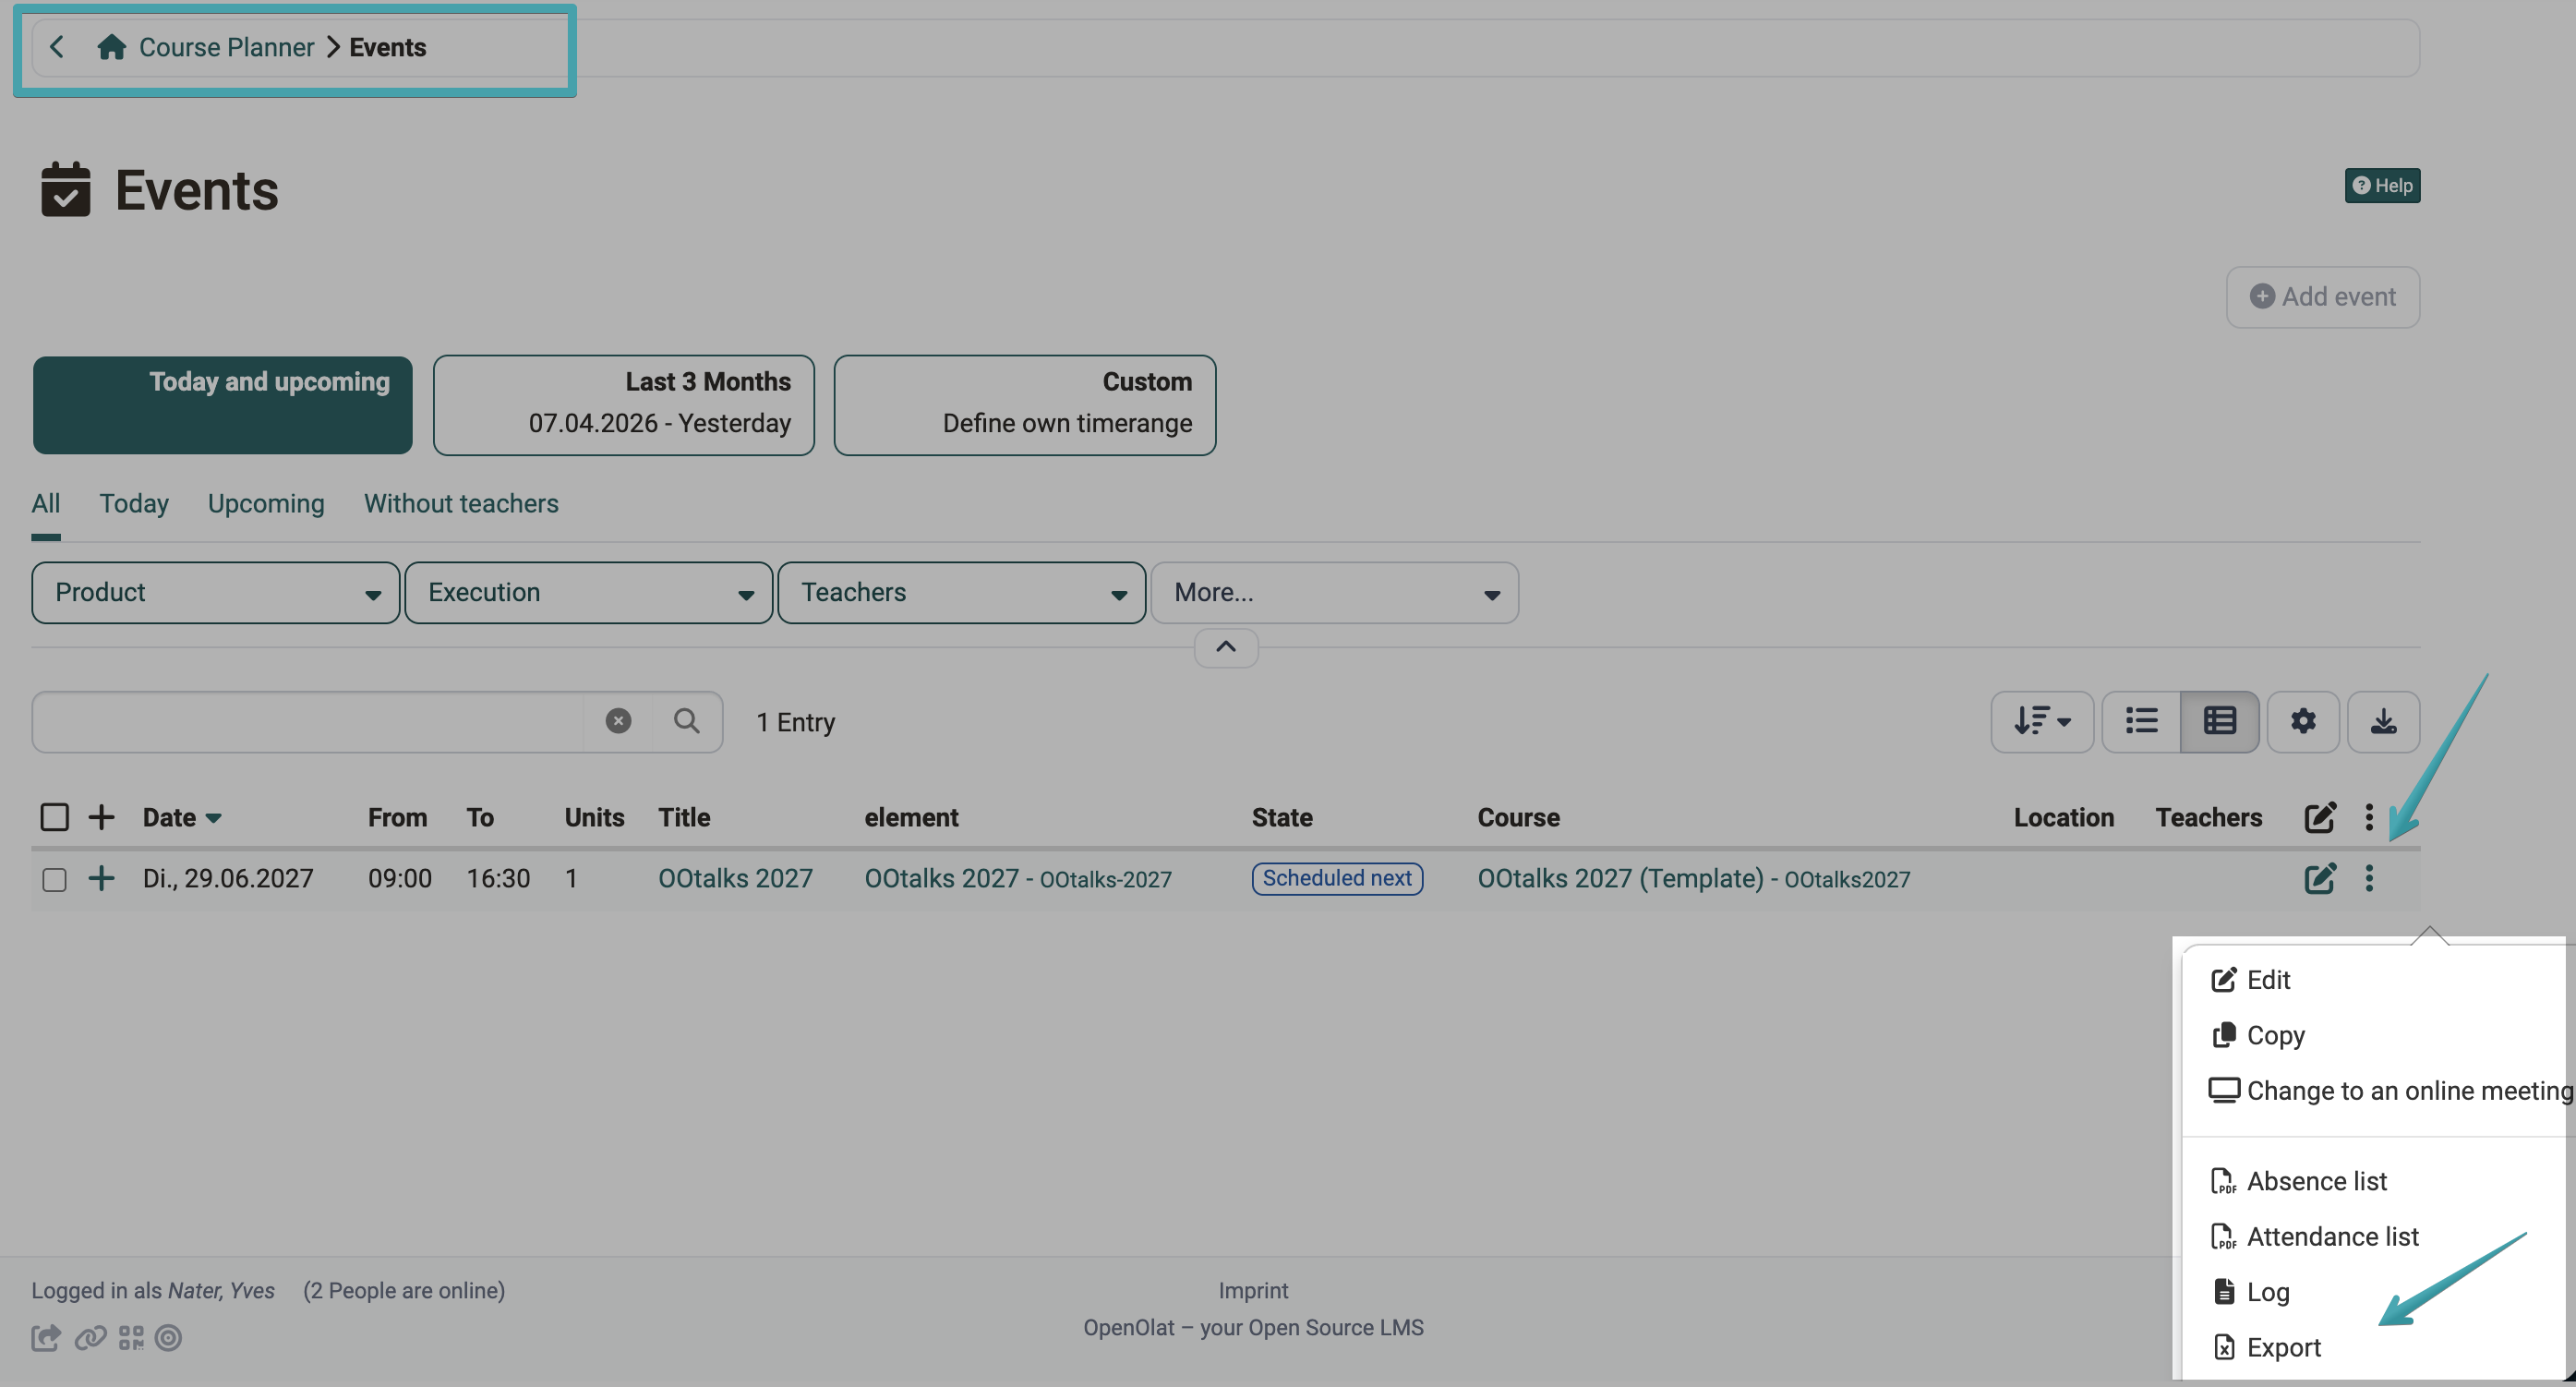Viewport: 2576px width, 1387px height.
Task: Click the Add event button
Action: click(x=2322, y=297)
